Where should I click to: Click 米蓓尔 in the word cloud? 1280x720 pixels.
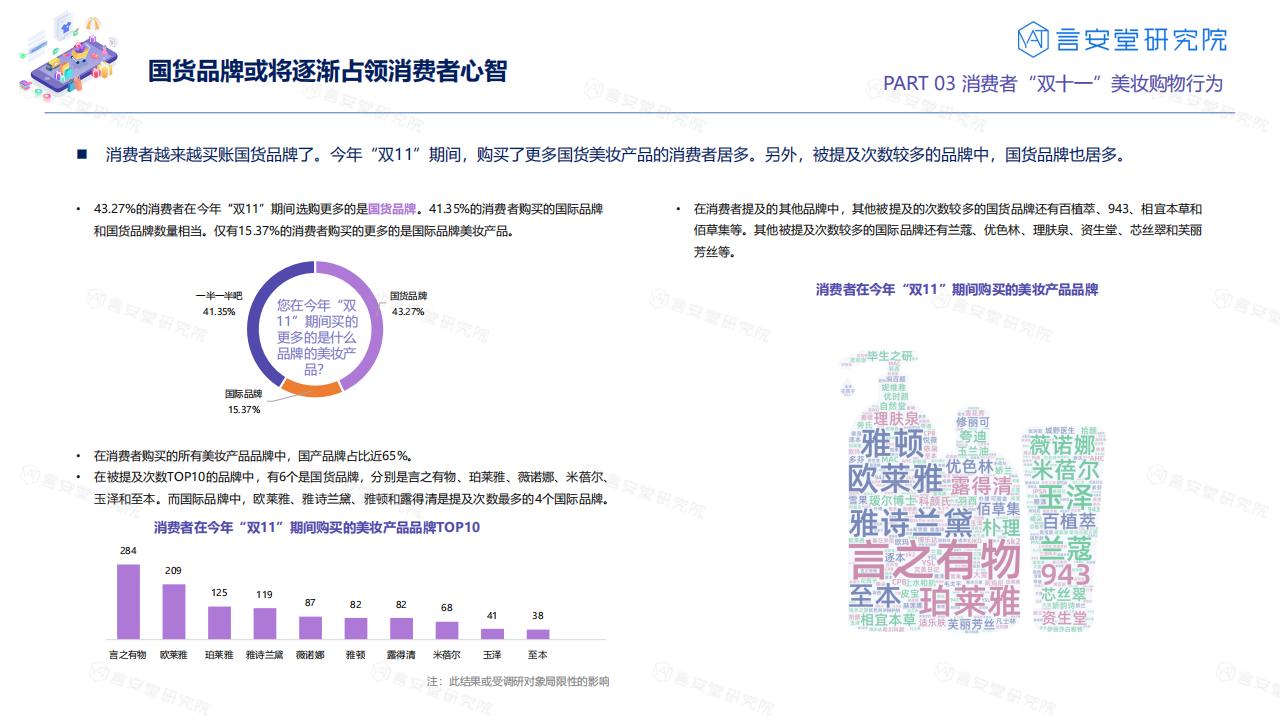click(1064, 470)
